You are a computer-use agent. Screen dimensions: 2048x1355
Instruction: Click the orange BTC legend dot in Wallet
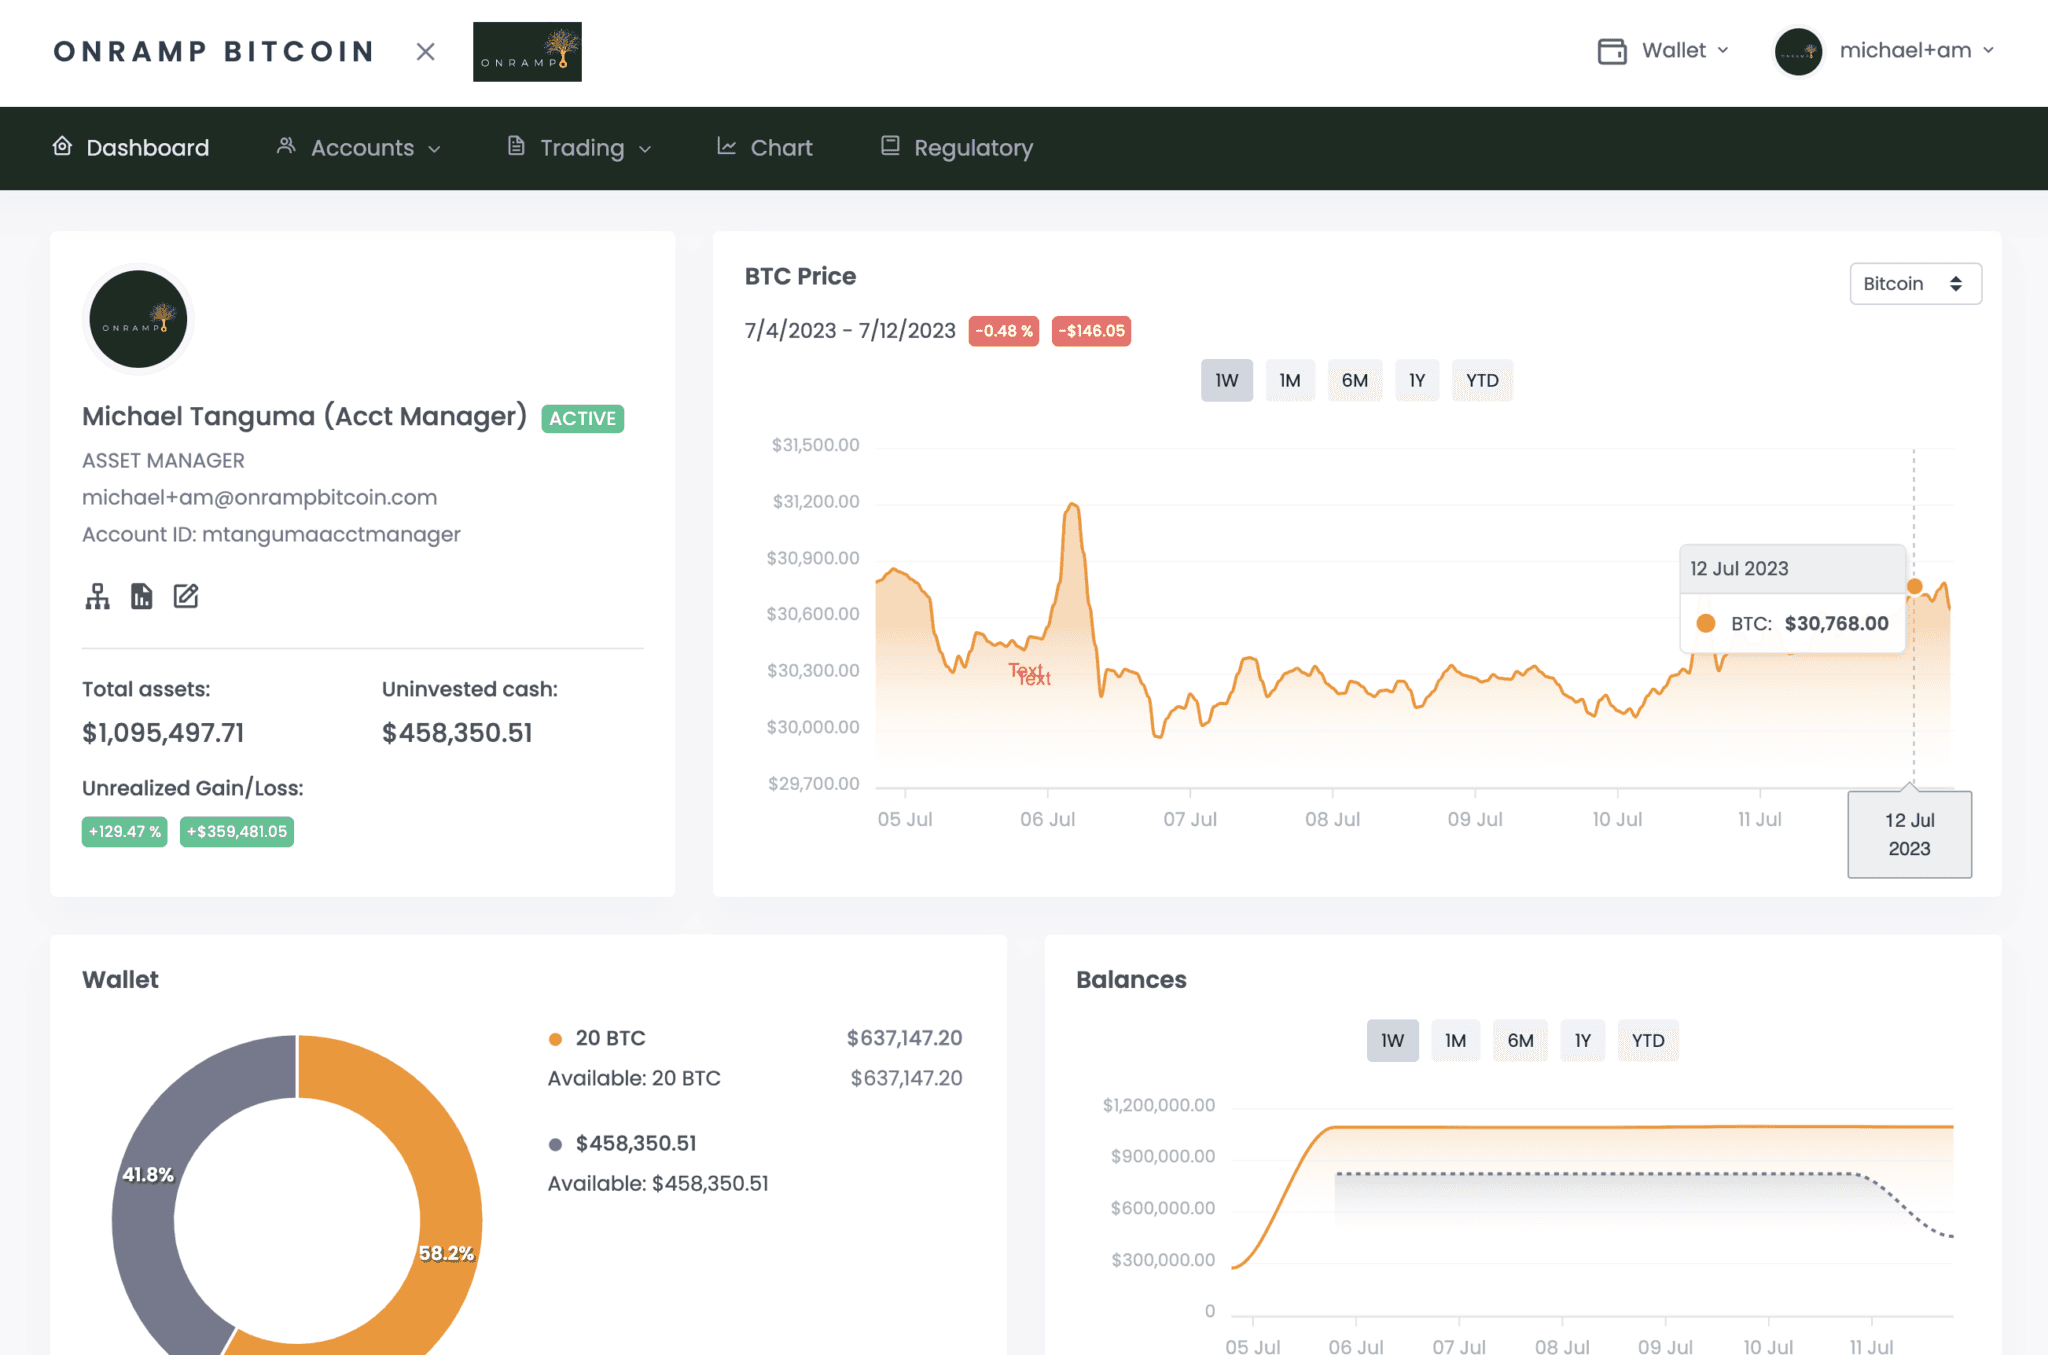click(555, 1039)
